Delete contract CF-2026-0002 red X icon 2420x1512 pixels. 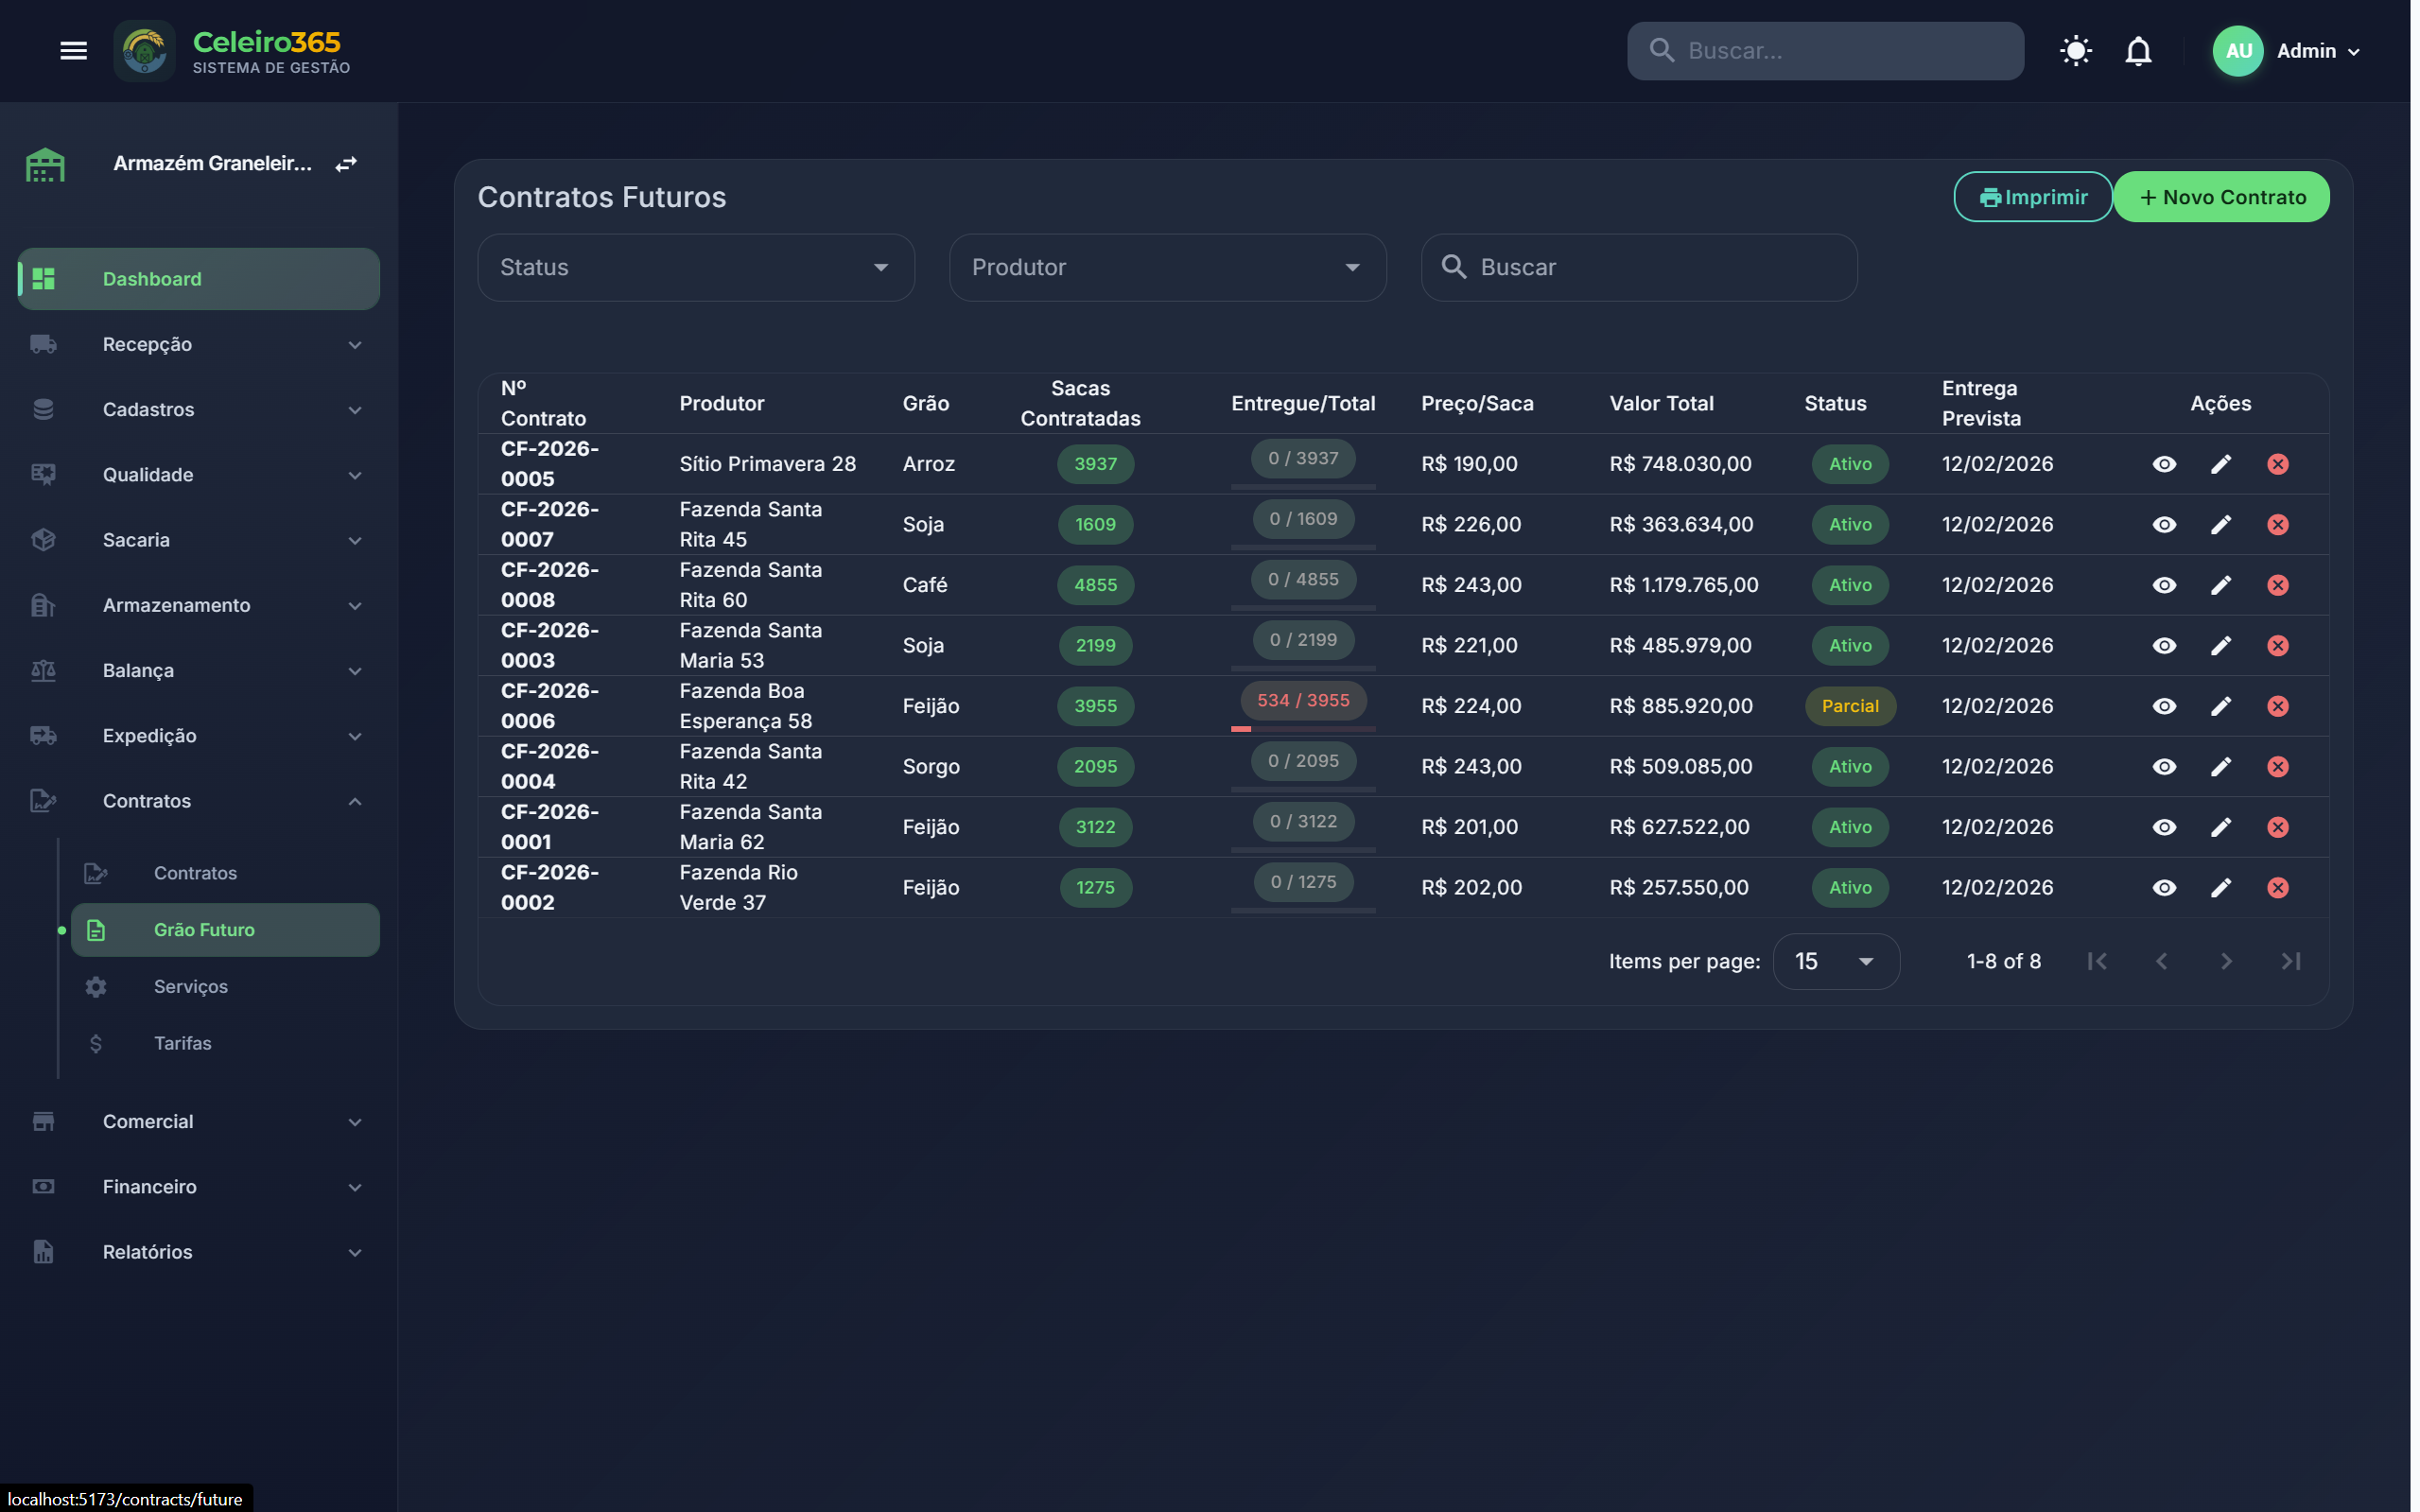pyautogui.click(x=2277, y=888)
